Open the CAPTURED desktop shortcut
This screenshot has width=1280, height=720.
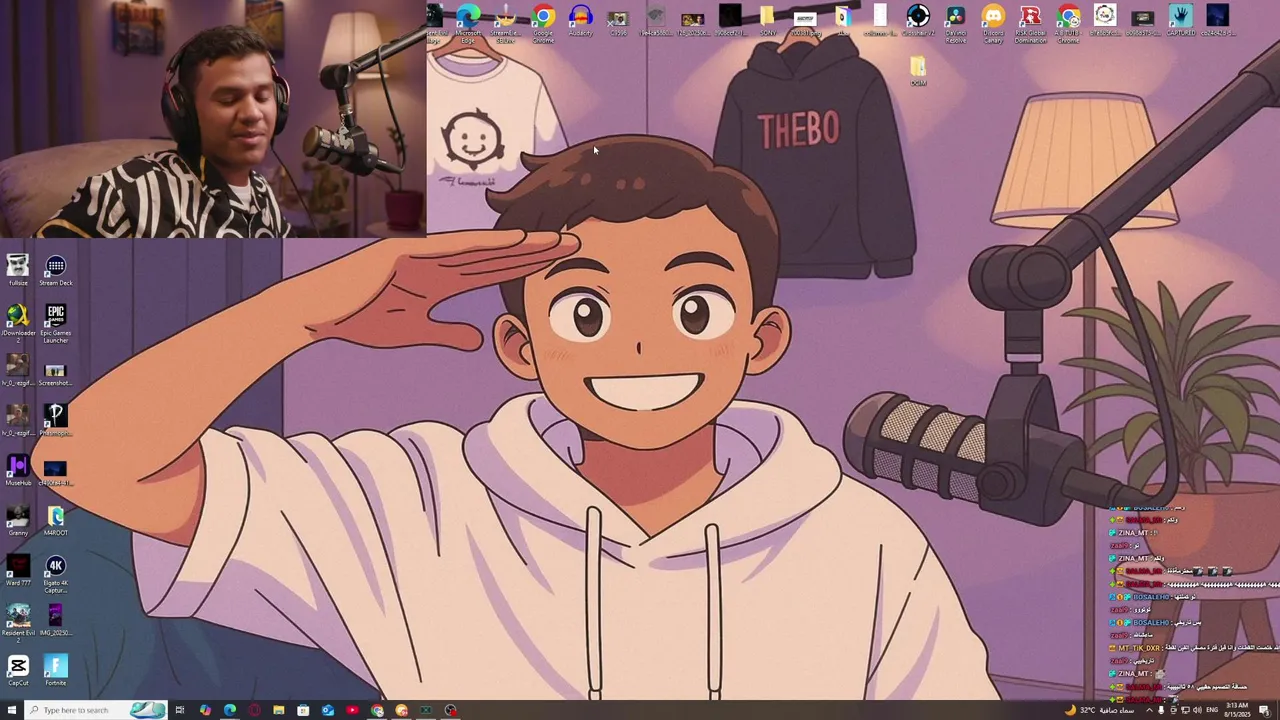click(x=1181, y=20)
